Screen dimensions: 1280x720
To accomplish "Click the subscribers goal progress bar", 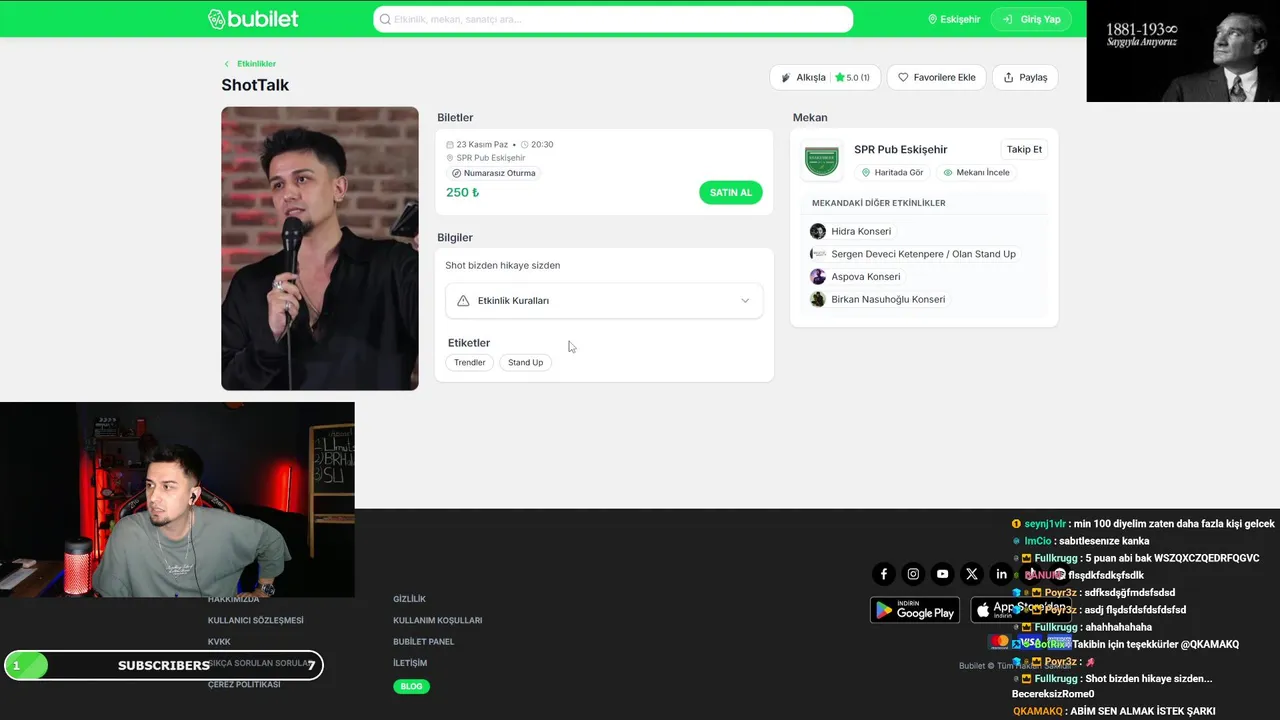I will tap(164, 665).
